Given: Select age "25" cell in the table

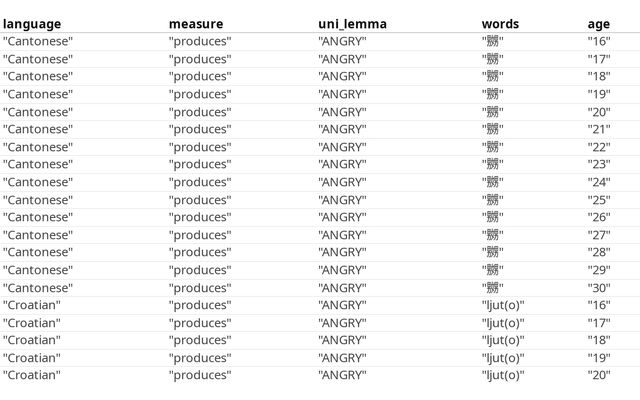Looking at the screenshot, I should (x=599, y=200).
